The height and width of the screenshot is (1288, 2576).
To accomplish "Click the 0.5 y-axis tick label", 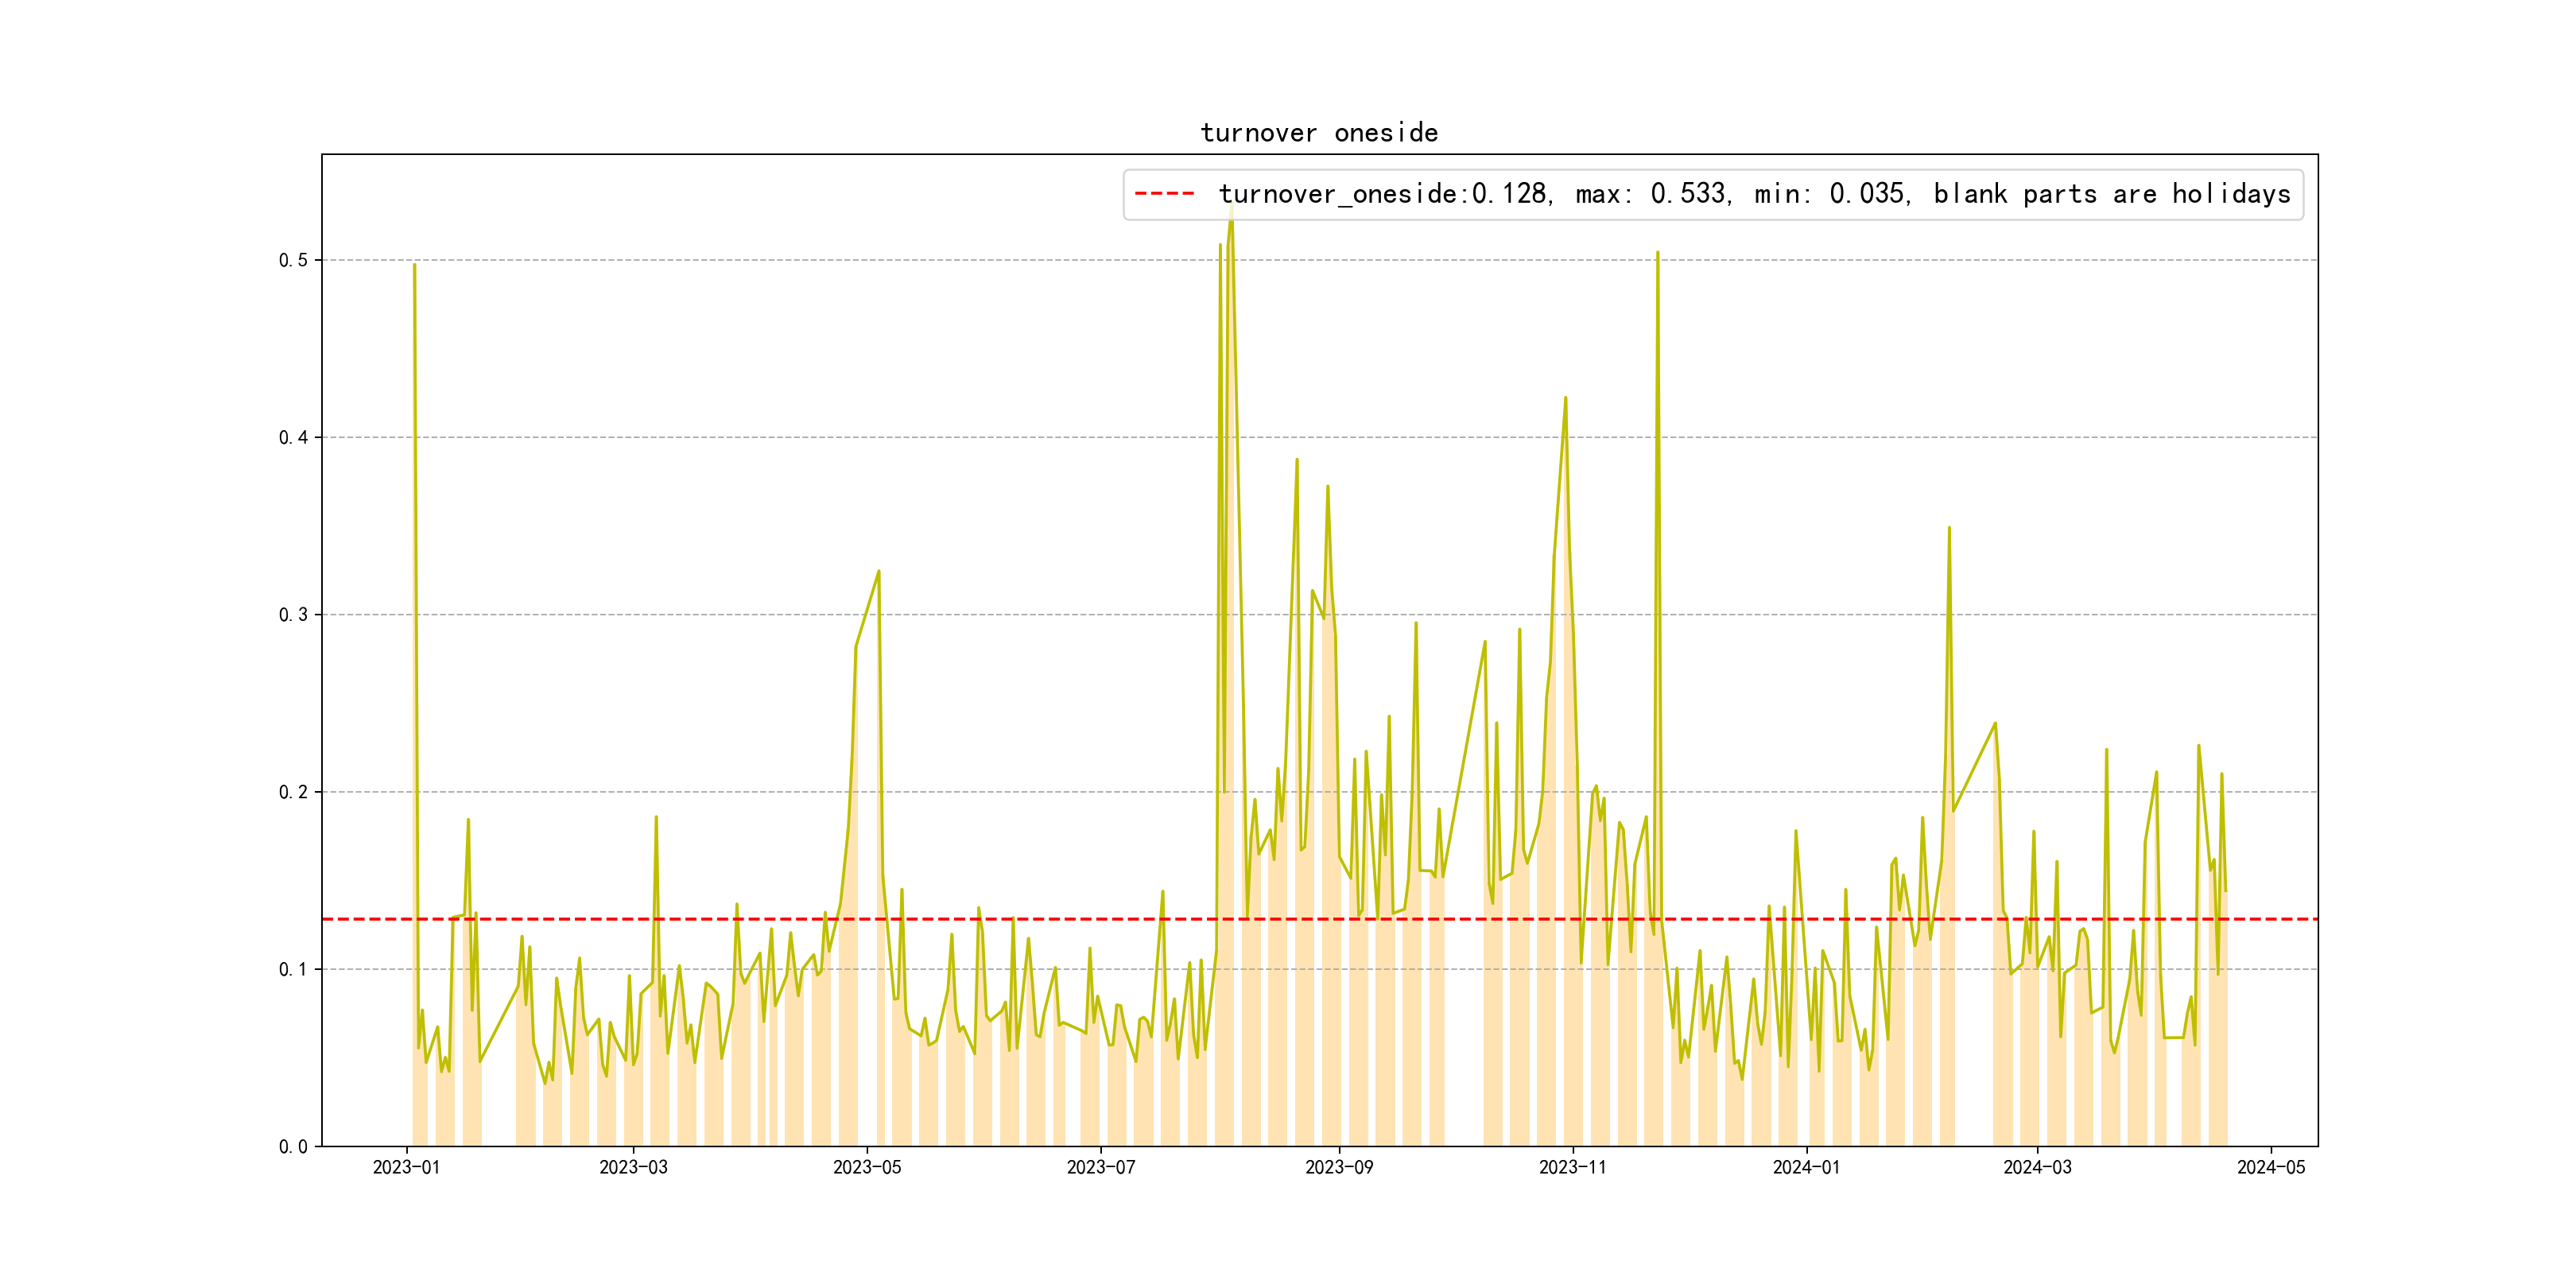I will pyautogui.click(x=293, y=260).
